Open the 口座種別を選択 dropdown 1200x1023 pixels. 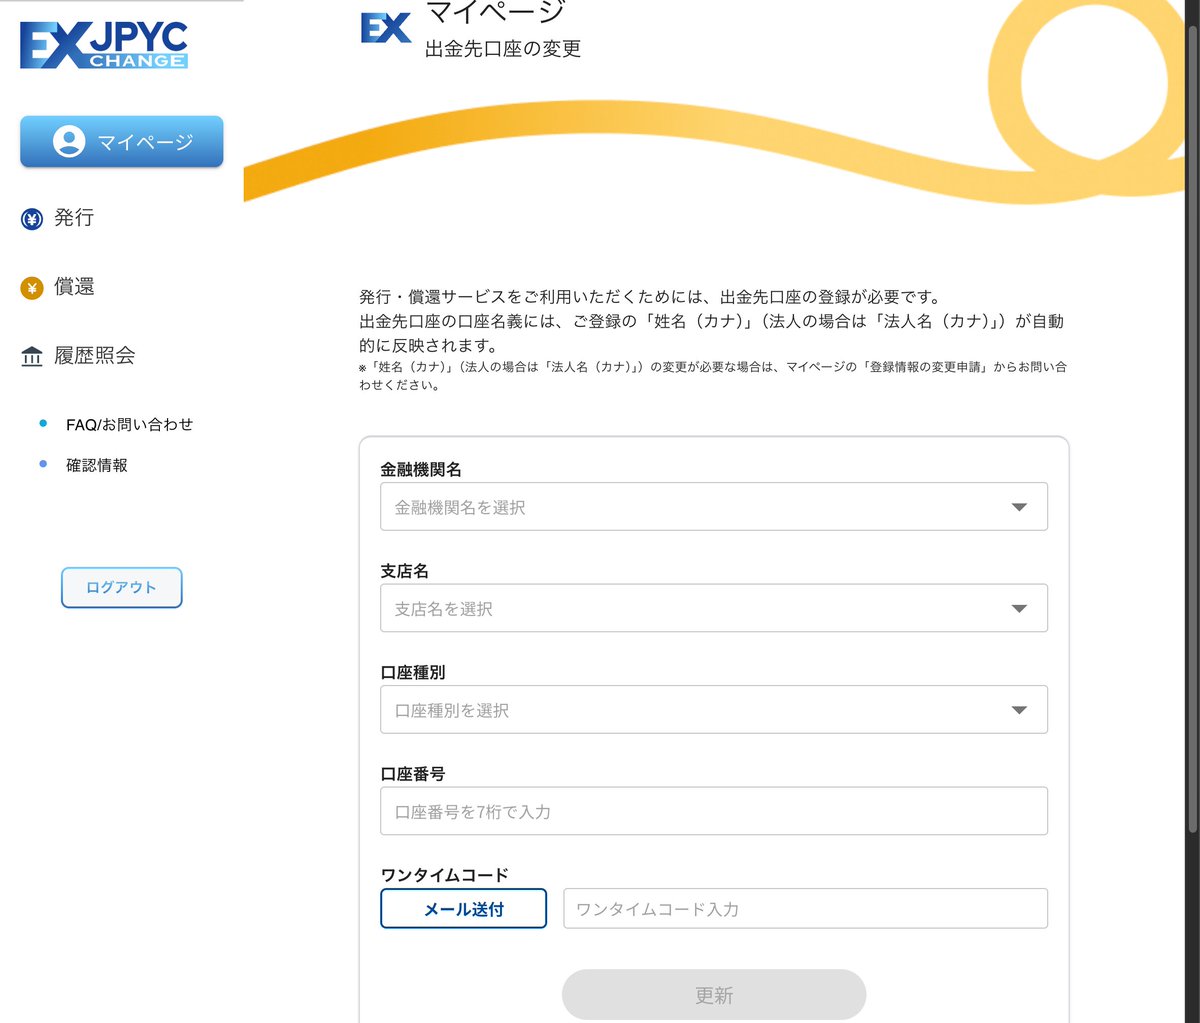tap(714, 710)
